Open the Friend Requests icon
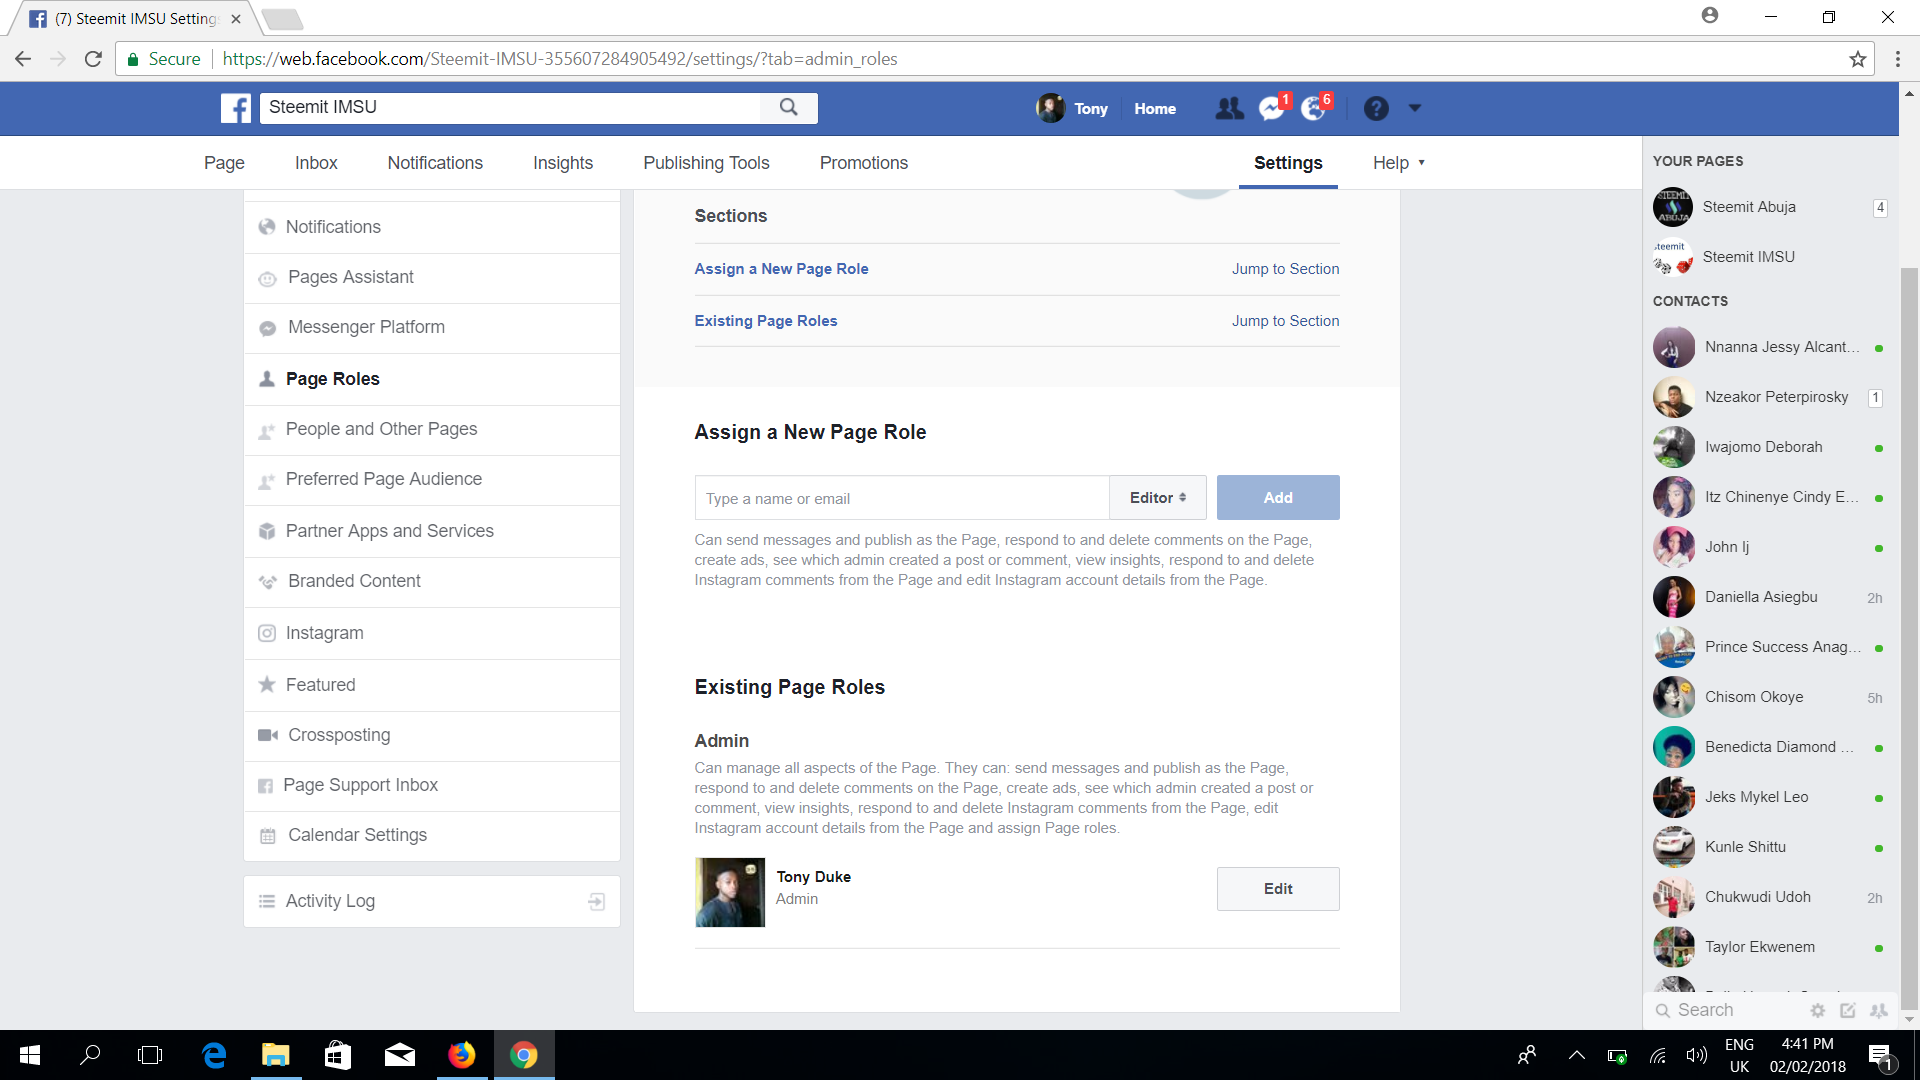1920x1080 pixels. point(1229,108)
